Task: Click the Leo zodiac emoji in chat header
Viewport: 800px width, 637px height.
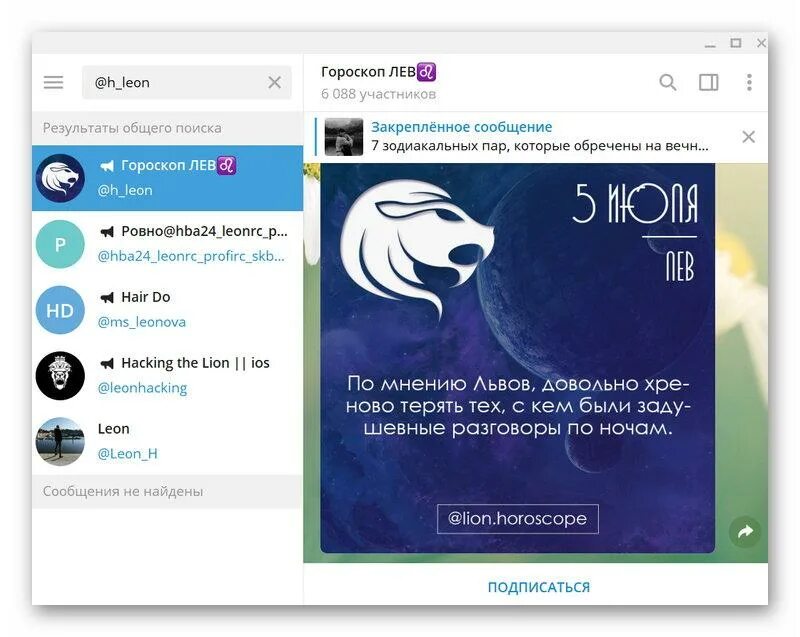Action: coord(427,72)
